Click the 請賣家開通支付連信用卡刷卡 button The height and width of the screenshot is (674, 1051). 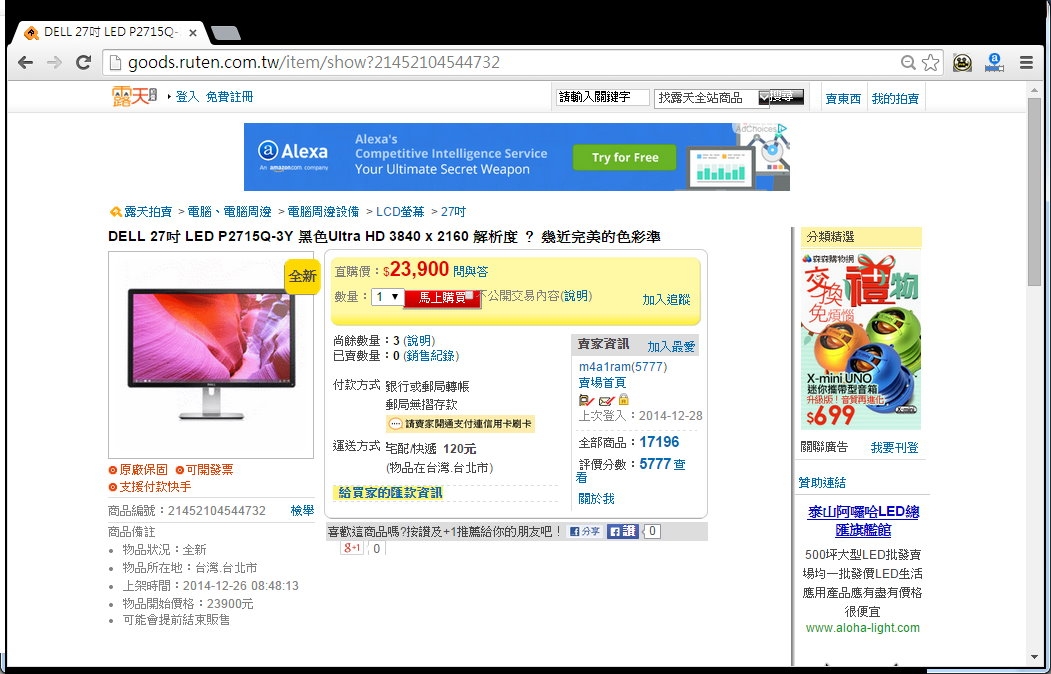[x=460, y=423]
